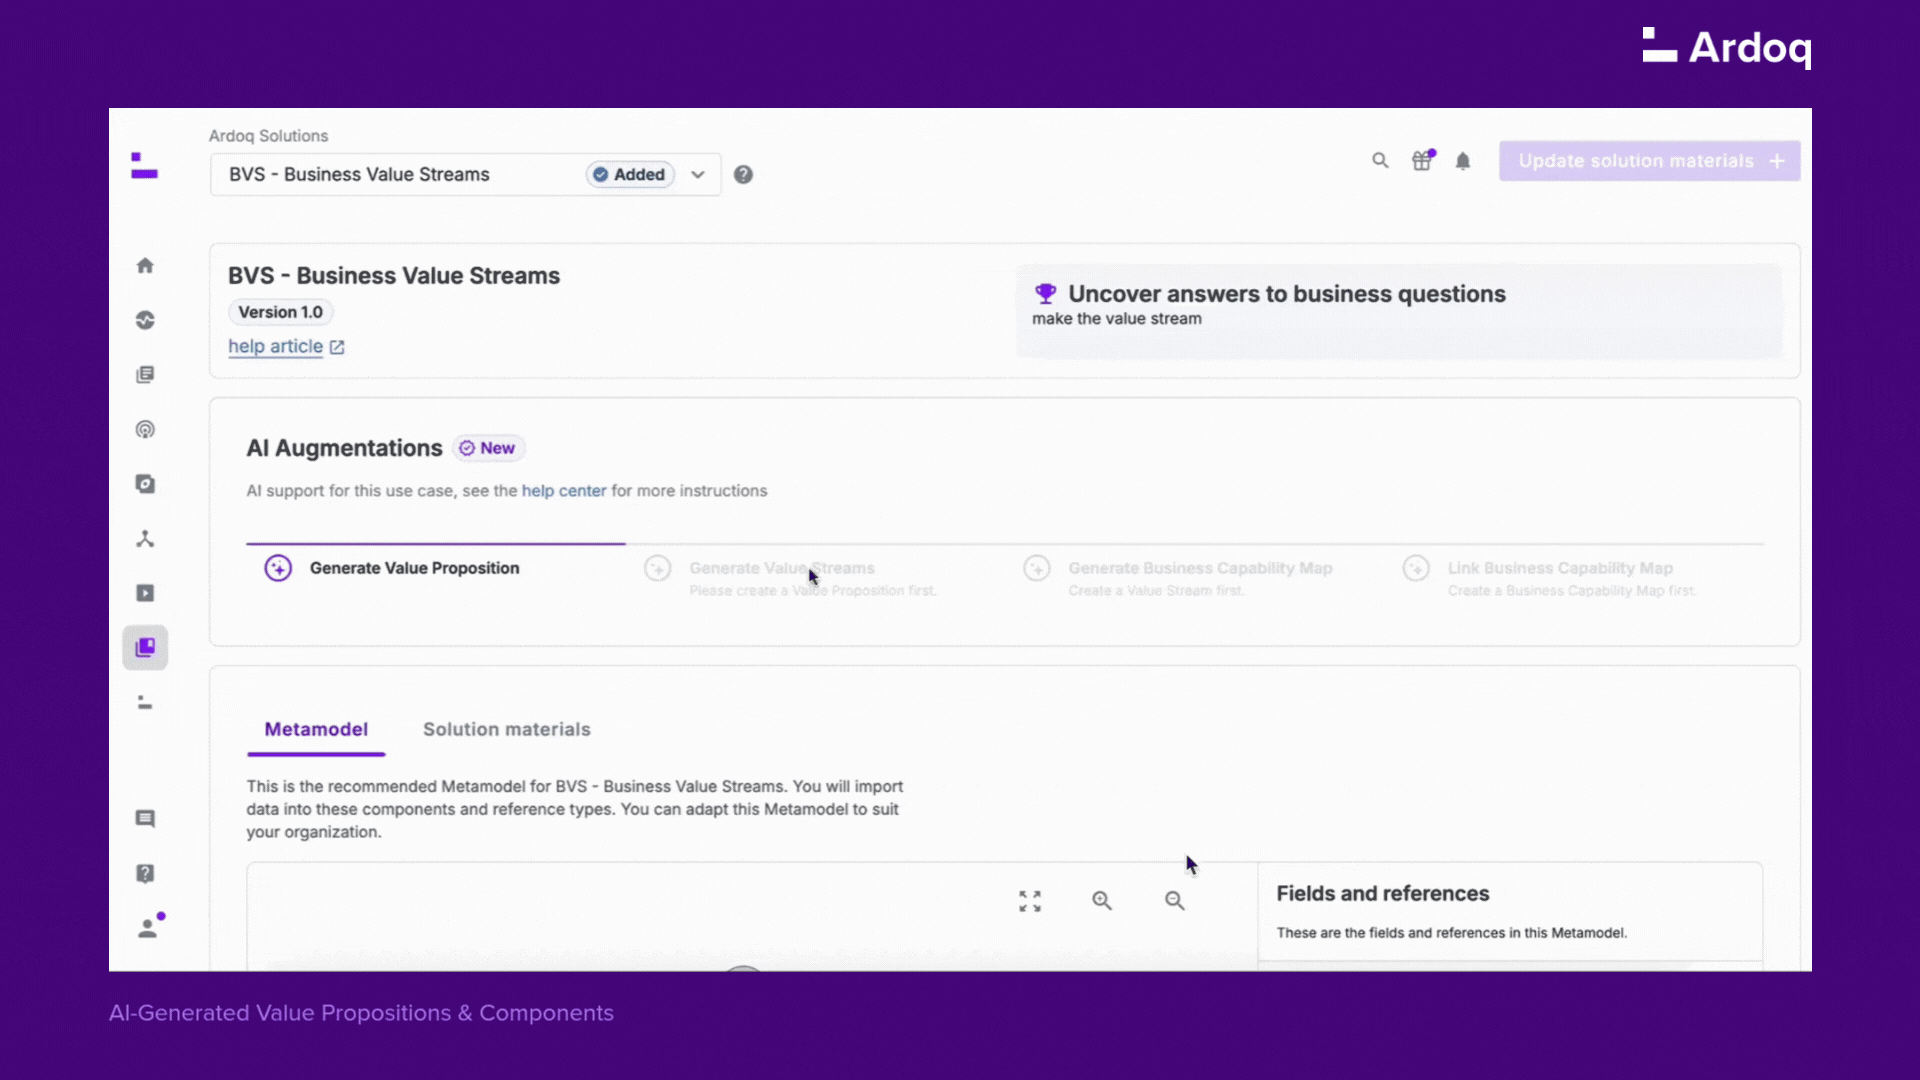The width and height of the screenshot is (1920, 1080).
Task: Click the Update solution materials button
Action: (x=1649, y=161)
